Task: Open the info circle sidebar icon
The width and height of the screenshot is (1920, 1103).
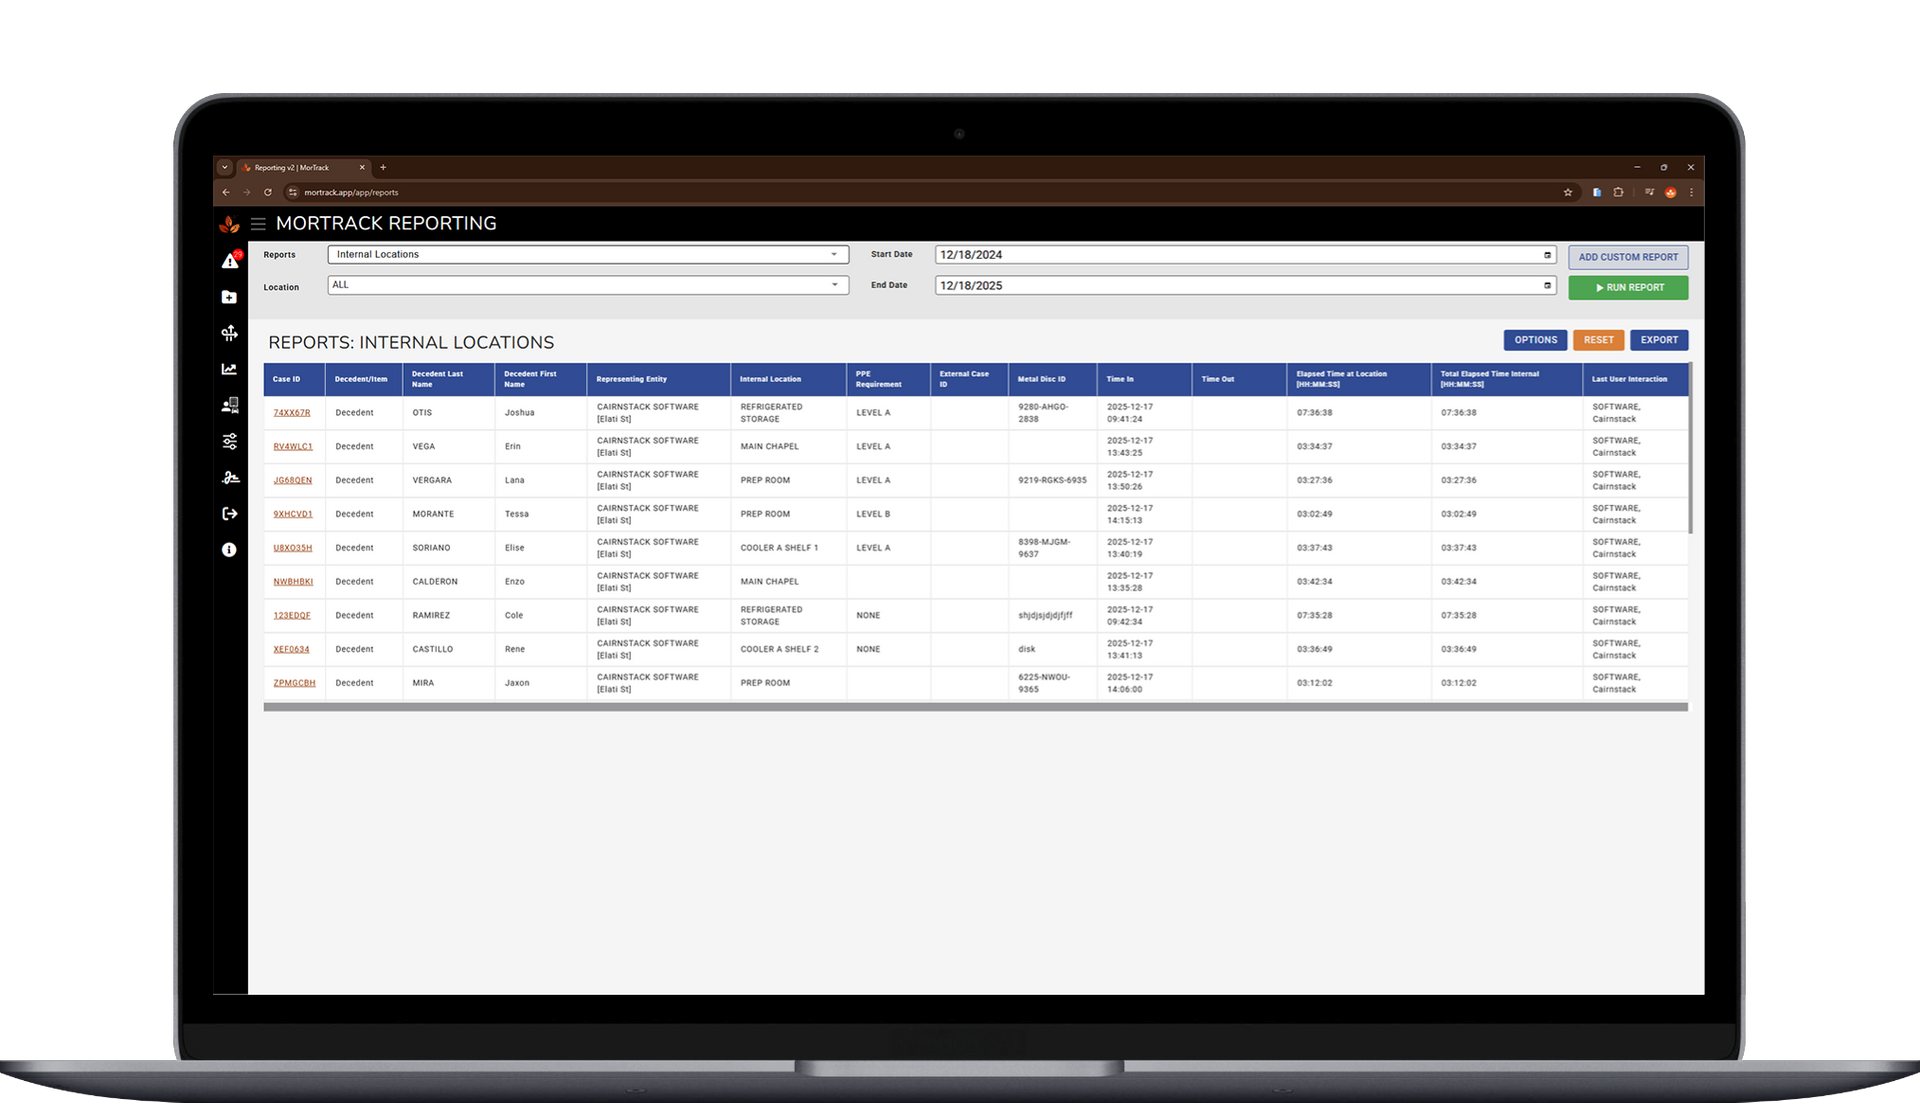Action: click(x=229, y=550)
